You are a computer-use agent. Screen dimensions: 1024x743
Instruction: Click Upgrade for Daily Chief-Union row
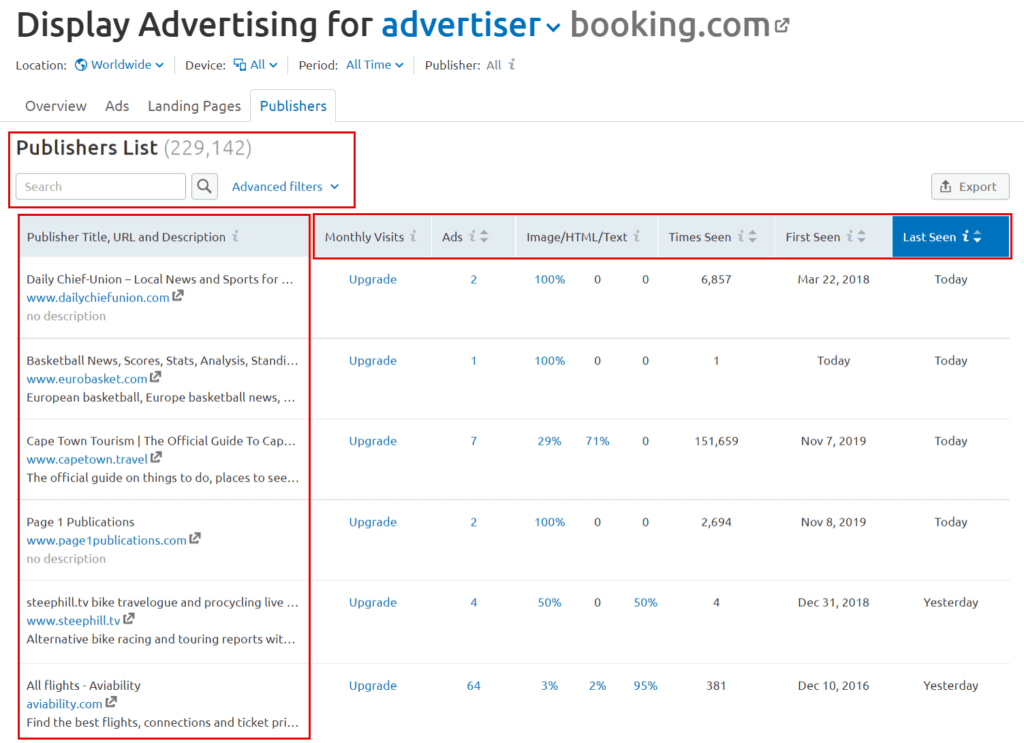point(372,279)
